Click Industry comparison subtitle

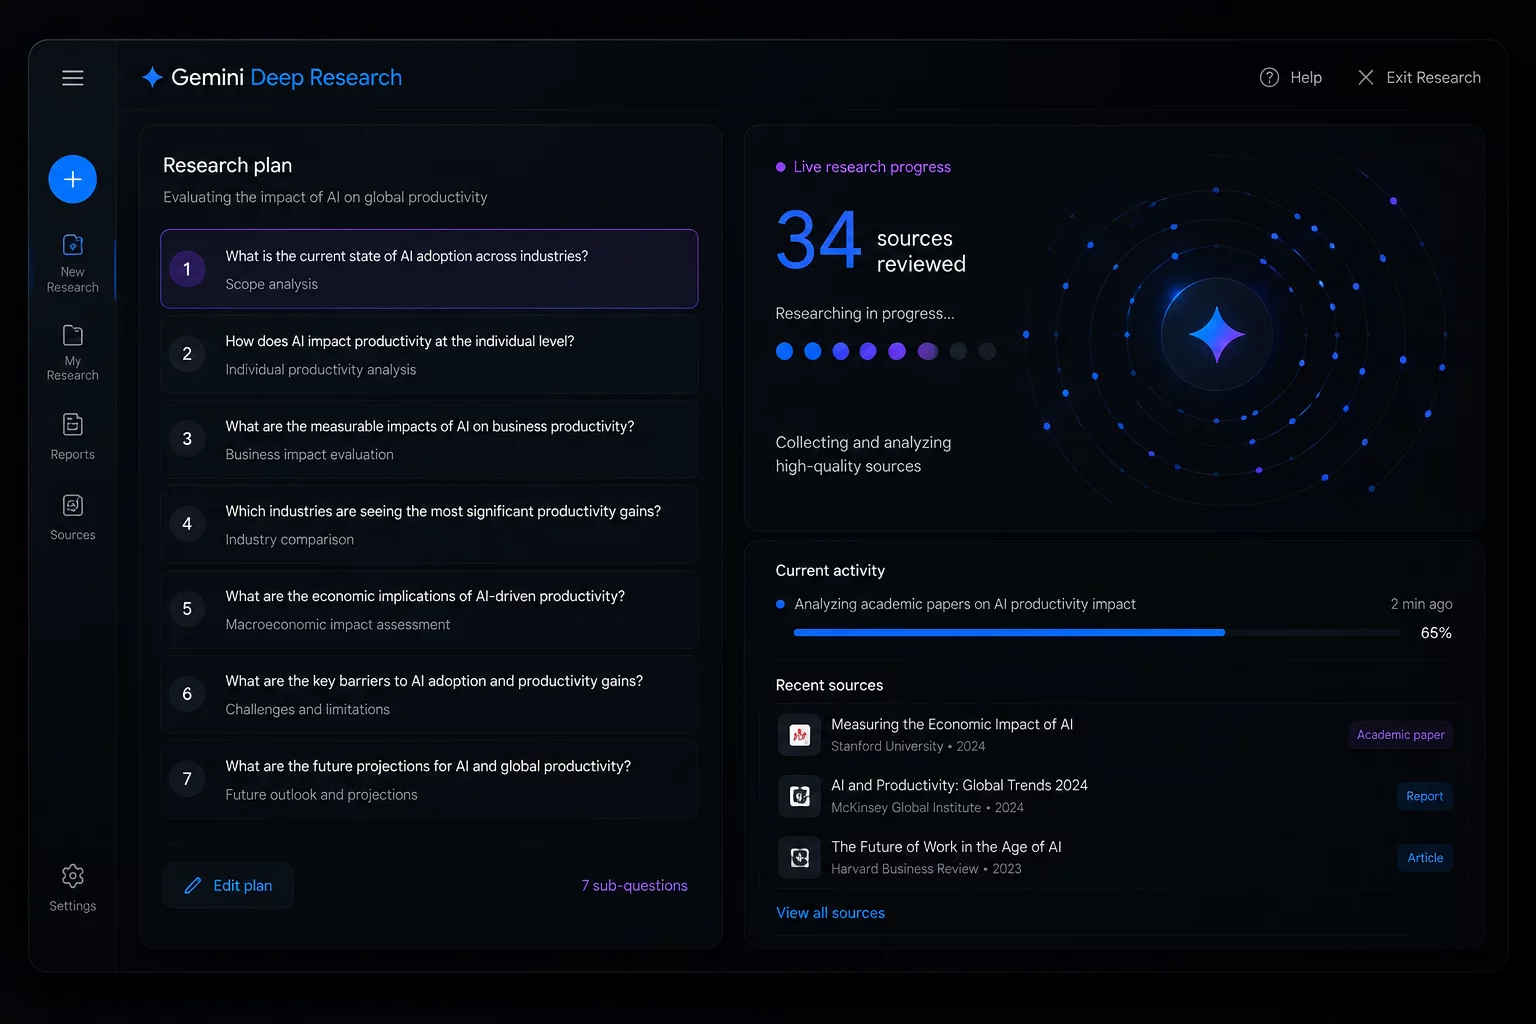click(x=289, y=539)
